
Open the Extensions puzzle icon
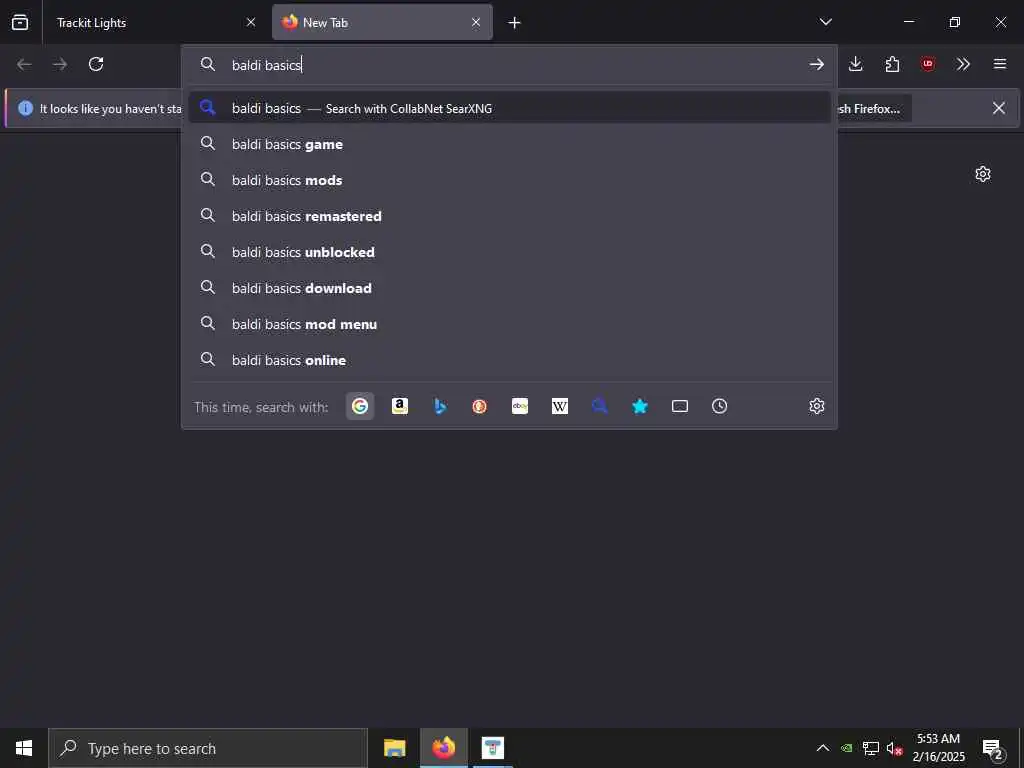pos(892,64)
